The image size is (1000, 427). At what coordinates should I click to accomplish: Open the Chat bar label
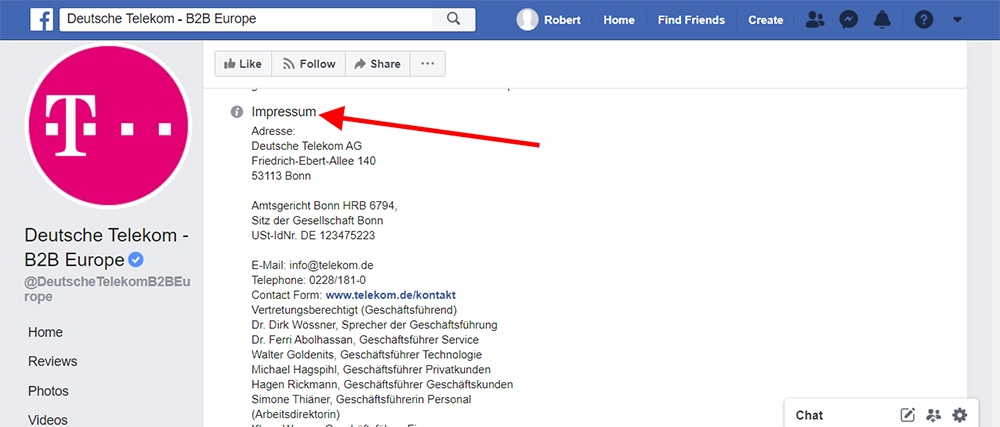click(809, 416)
